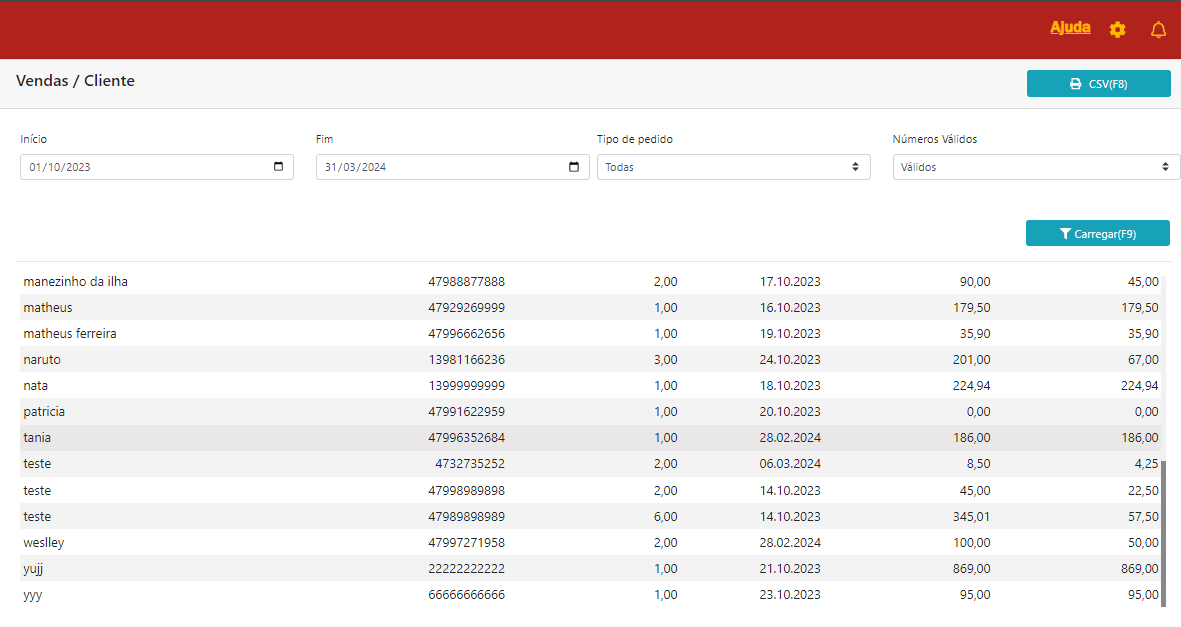Click the Vendas / Cliente page title
This screenshot has height=627, width=1181.
75,81
